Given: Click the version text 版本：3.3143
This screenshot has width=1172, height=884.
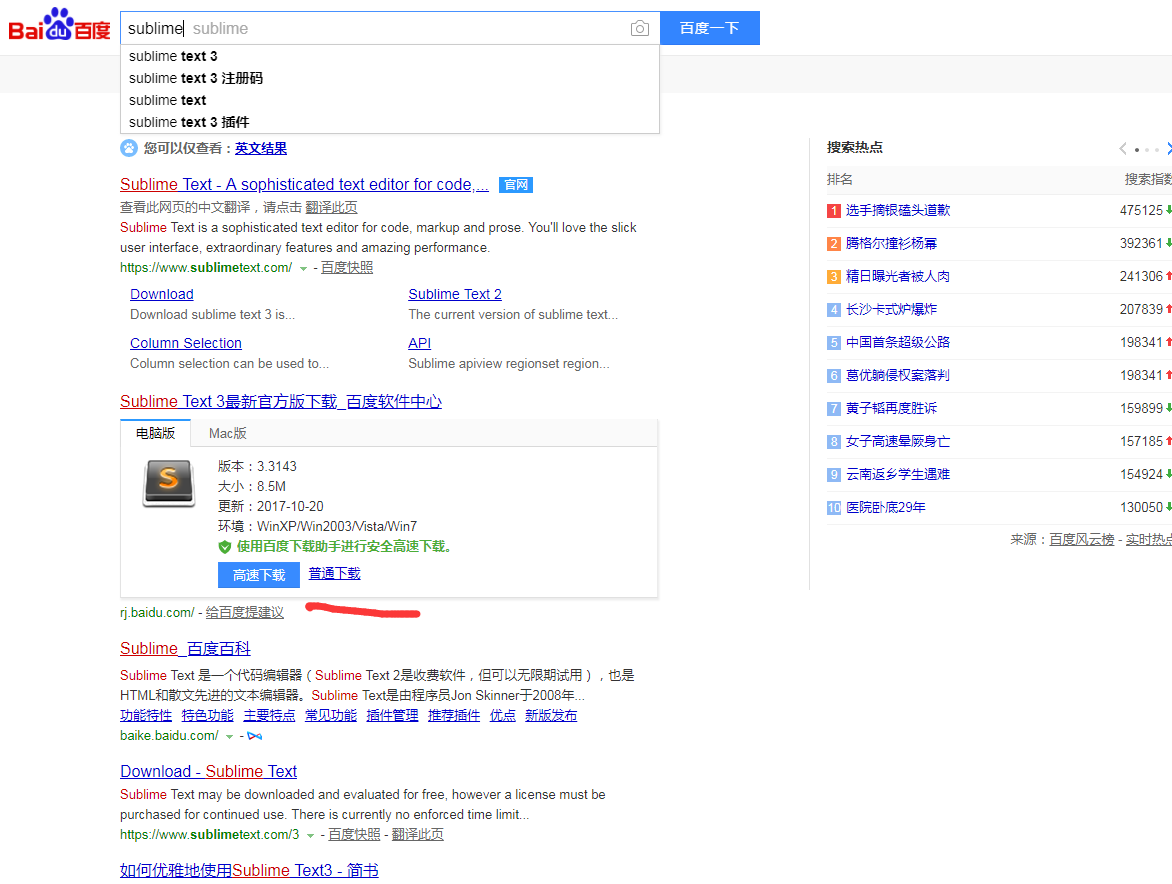Looking at the screenshot, I should click(x=257, y=466).
